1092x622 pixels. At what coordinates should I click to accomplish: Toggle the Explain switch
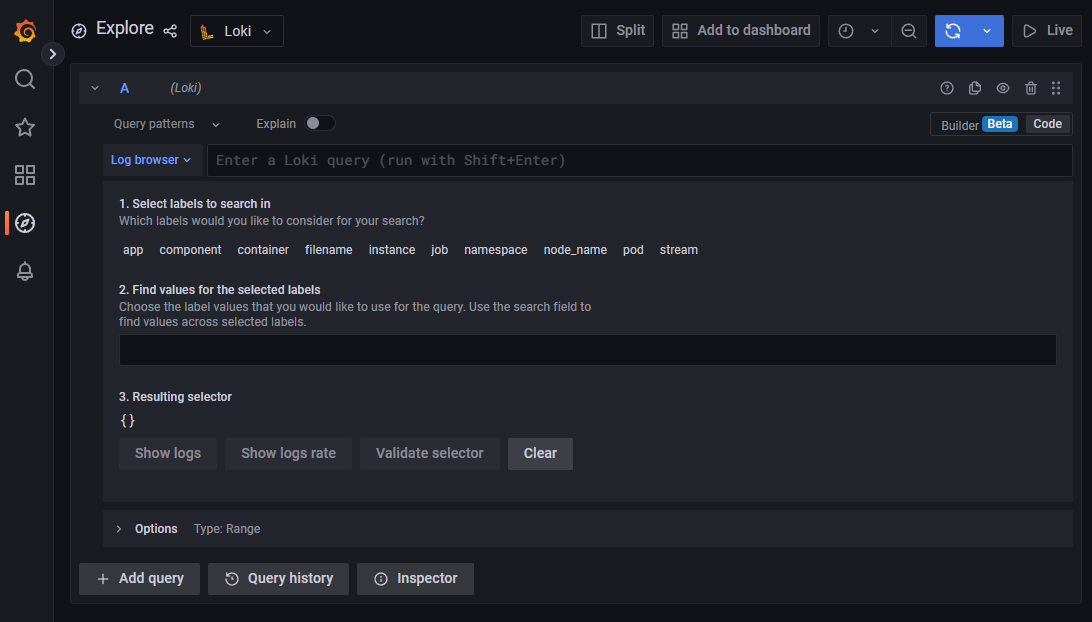pyautogui.click(x=320, y=123)
